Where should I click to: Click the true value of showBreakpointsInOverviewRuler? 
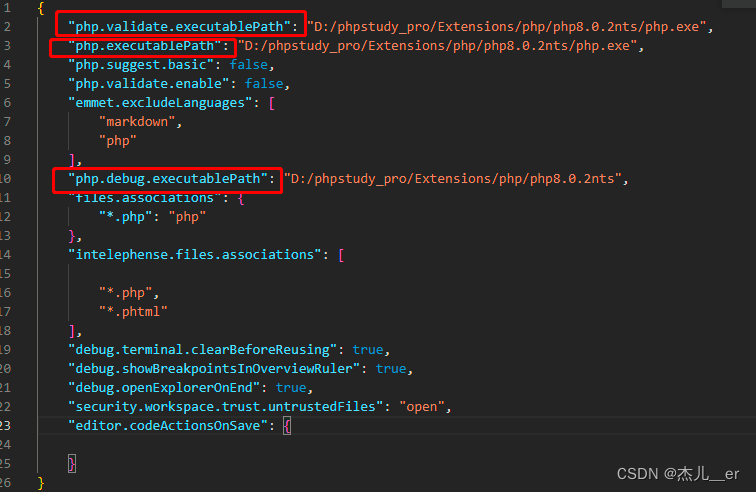[391, 369]
